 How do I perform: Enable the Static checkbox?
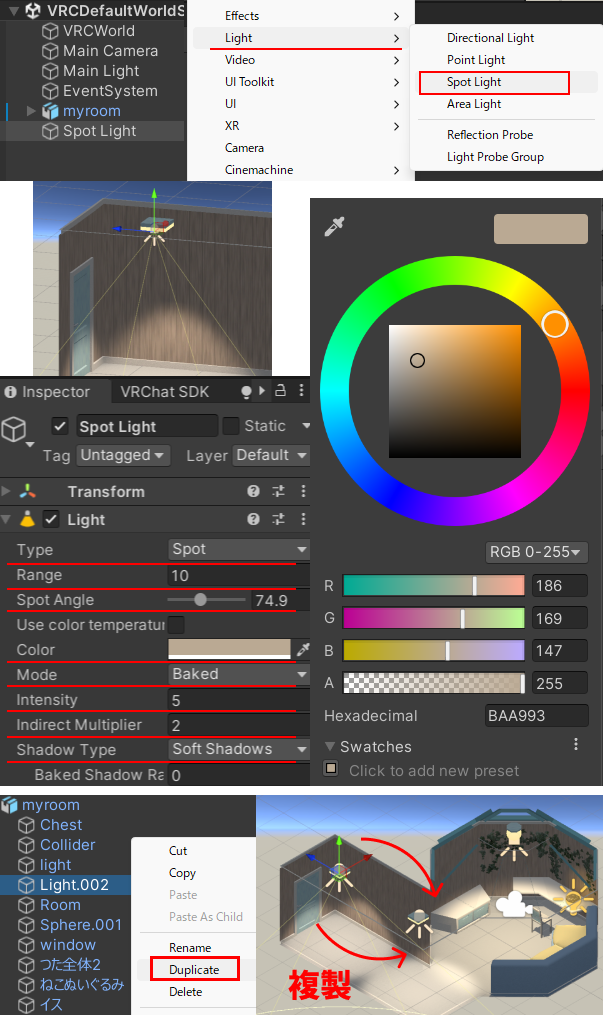point(231,426)
